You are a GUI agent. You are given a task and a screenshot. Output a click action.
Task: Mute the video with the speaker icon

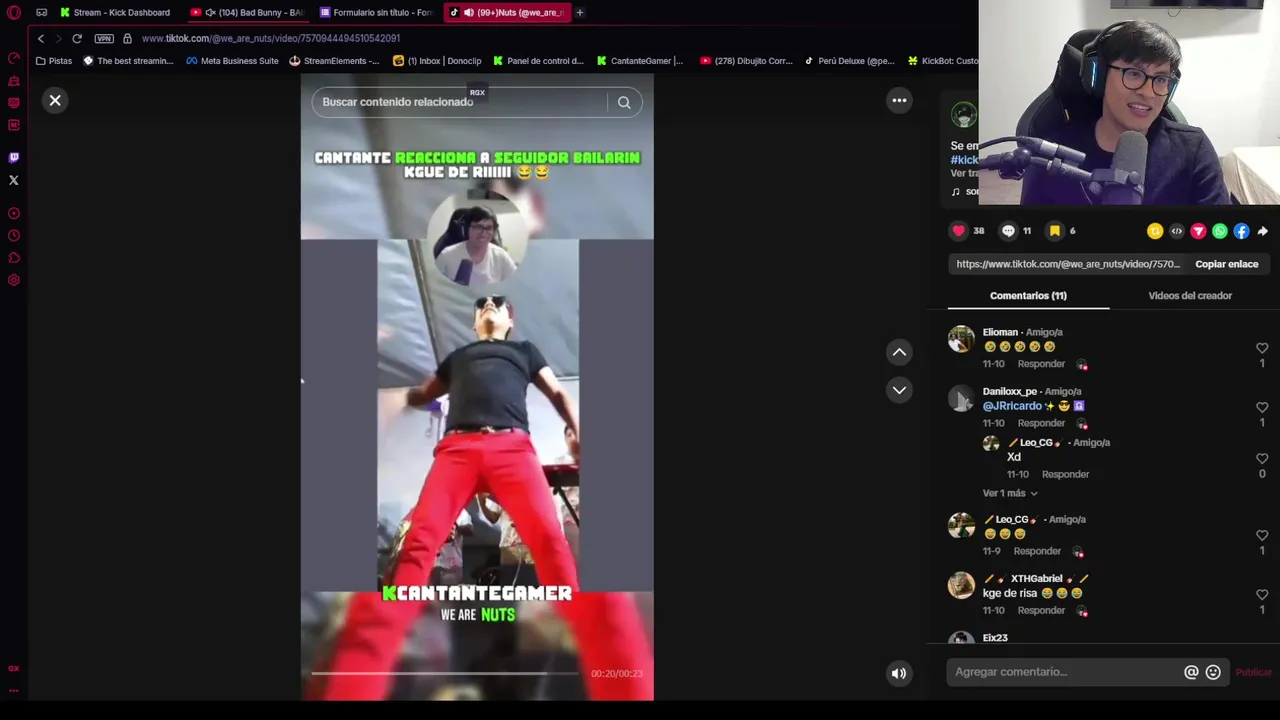[x=899, y=673]
